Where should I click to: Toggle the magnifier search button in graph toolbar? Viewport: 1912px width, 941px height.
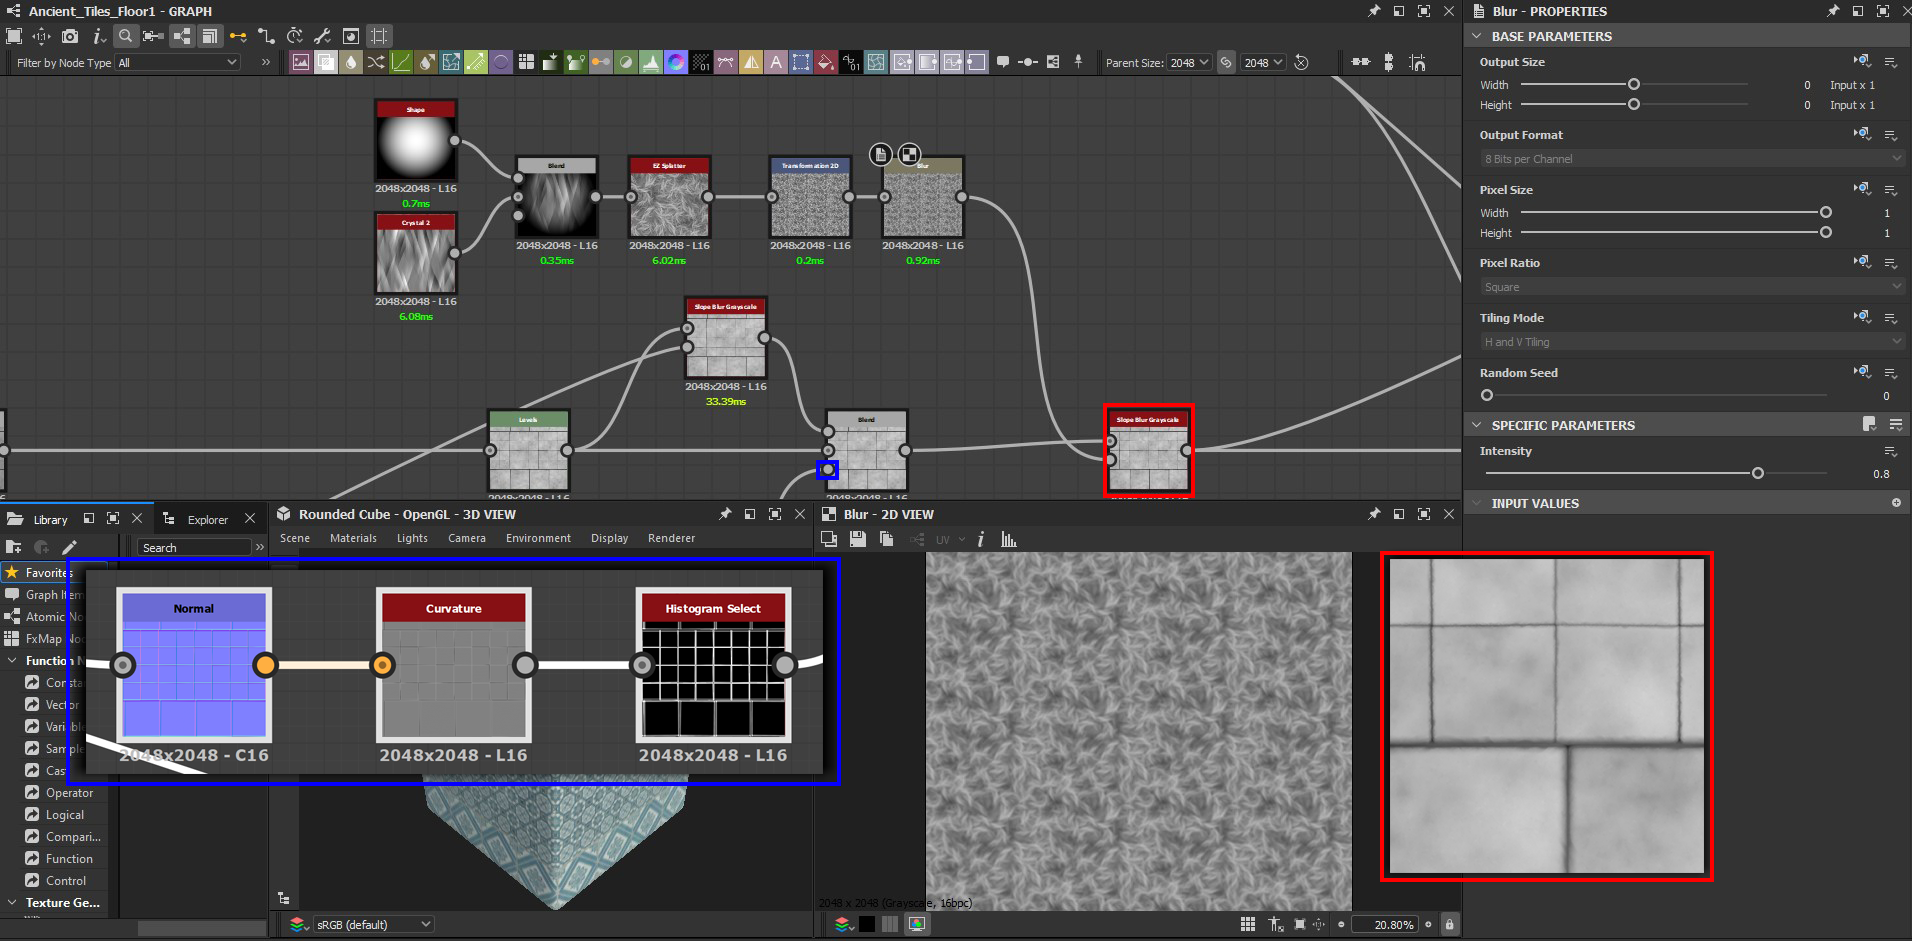tap(125, 36)
